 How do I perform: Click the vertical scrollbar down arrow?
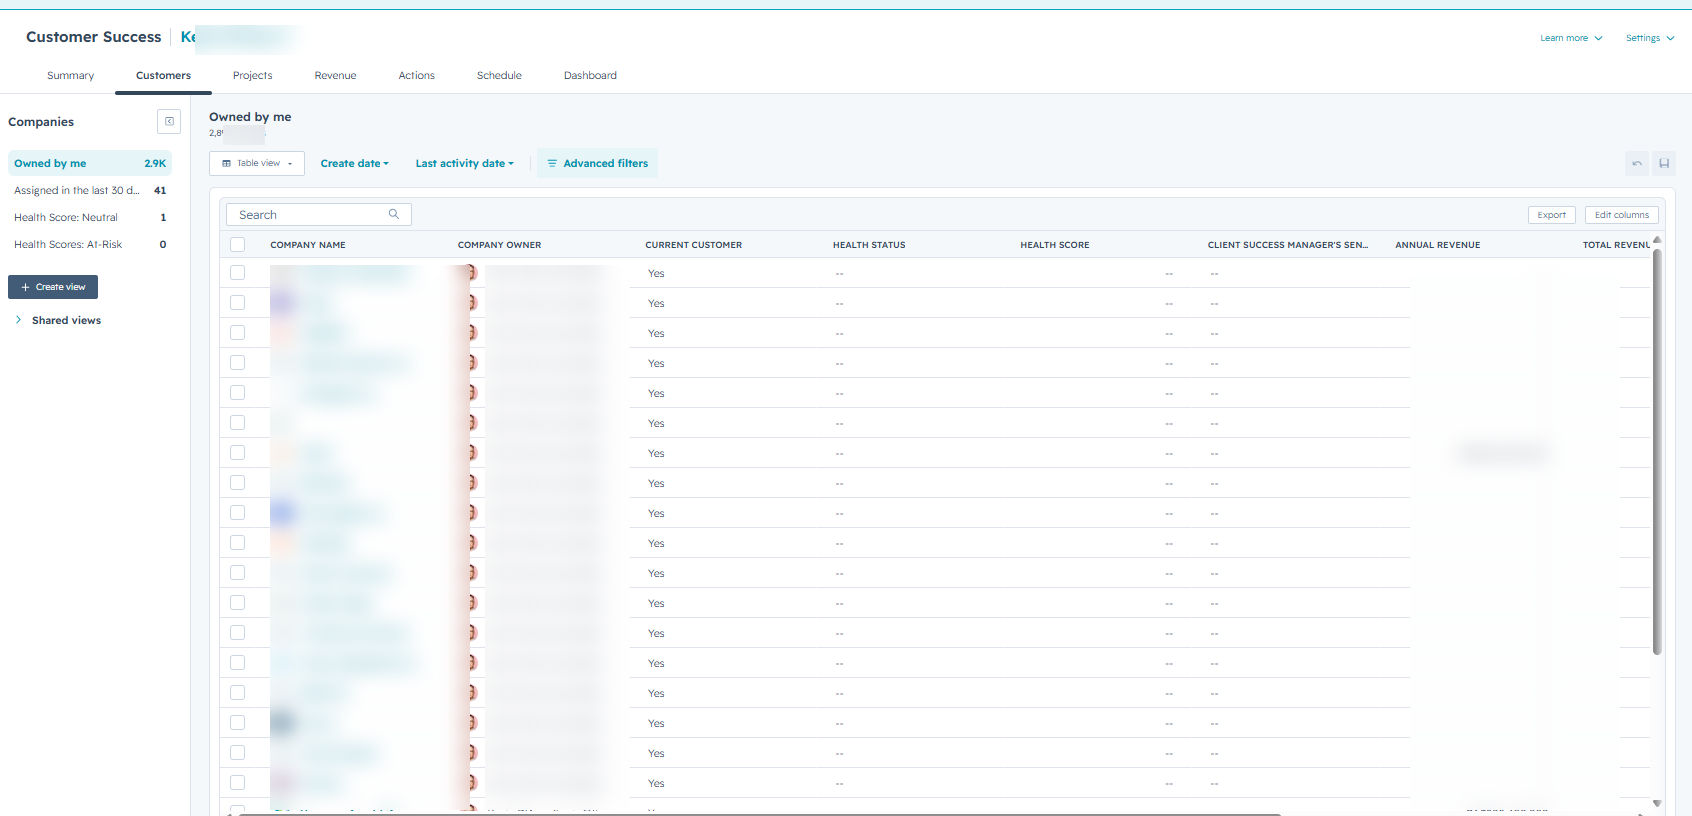(1657, 803)
